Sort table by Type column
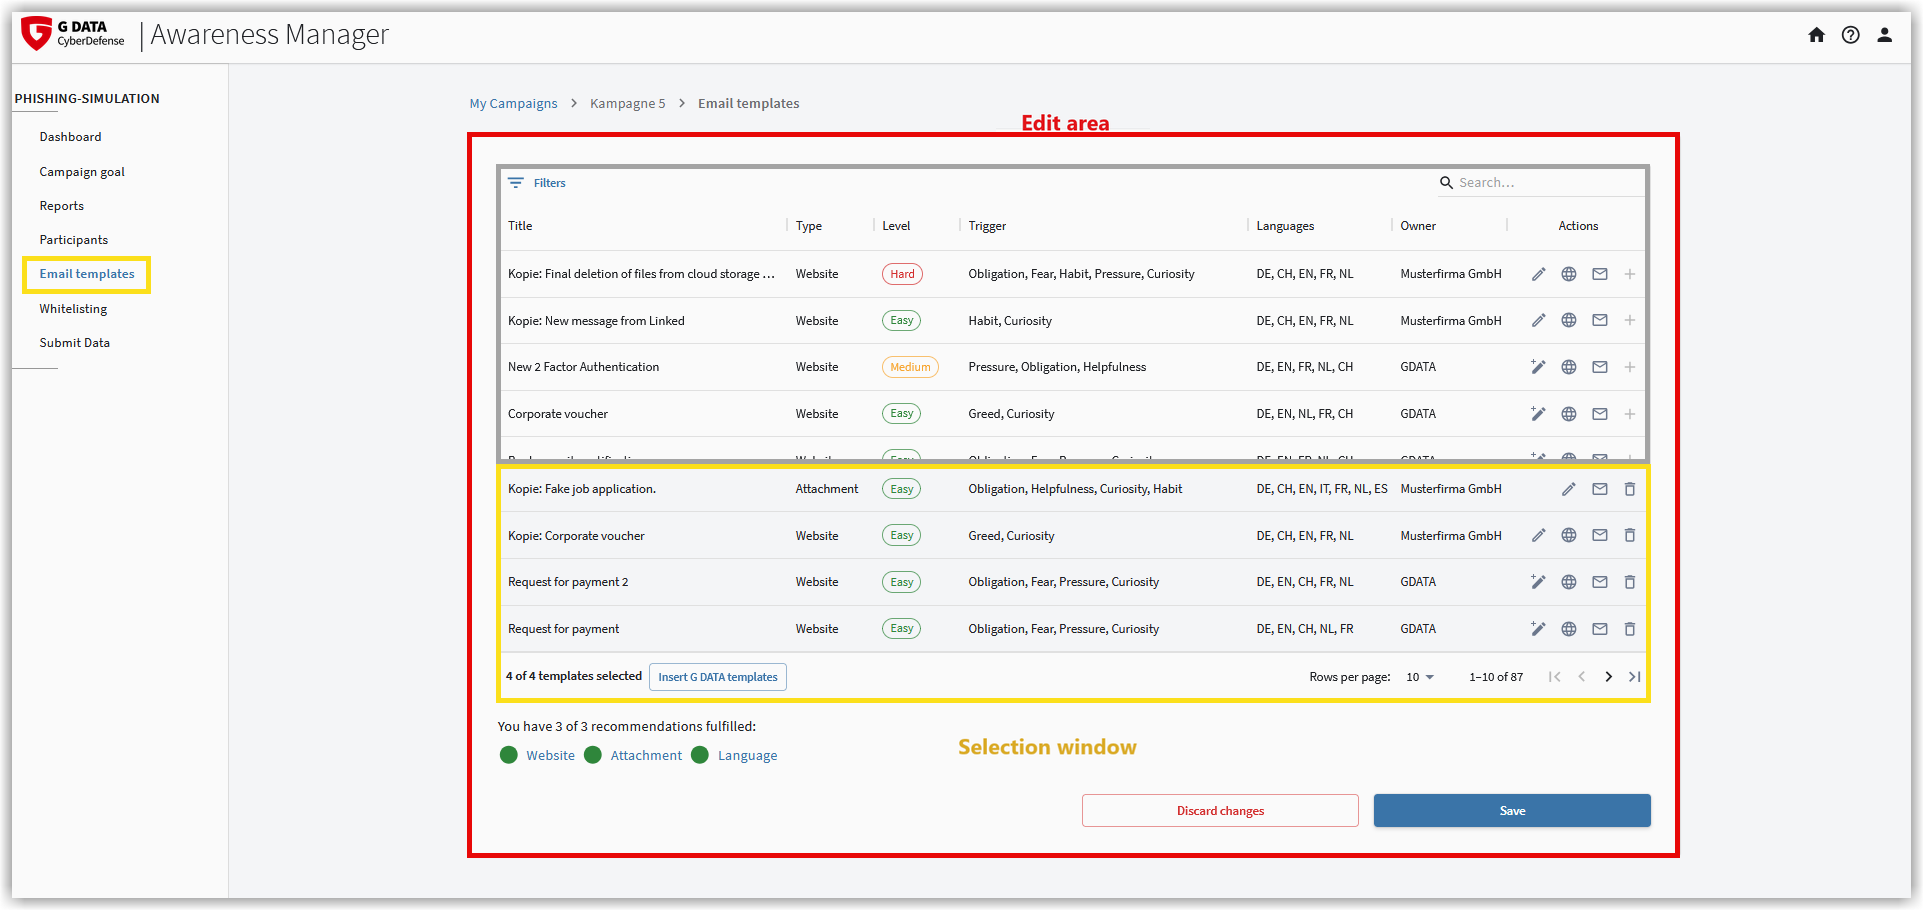Viewport: 1924px width, 911px height. pyautogui.click(x=809, y=226)
